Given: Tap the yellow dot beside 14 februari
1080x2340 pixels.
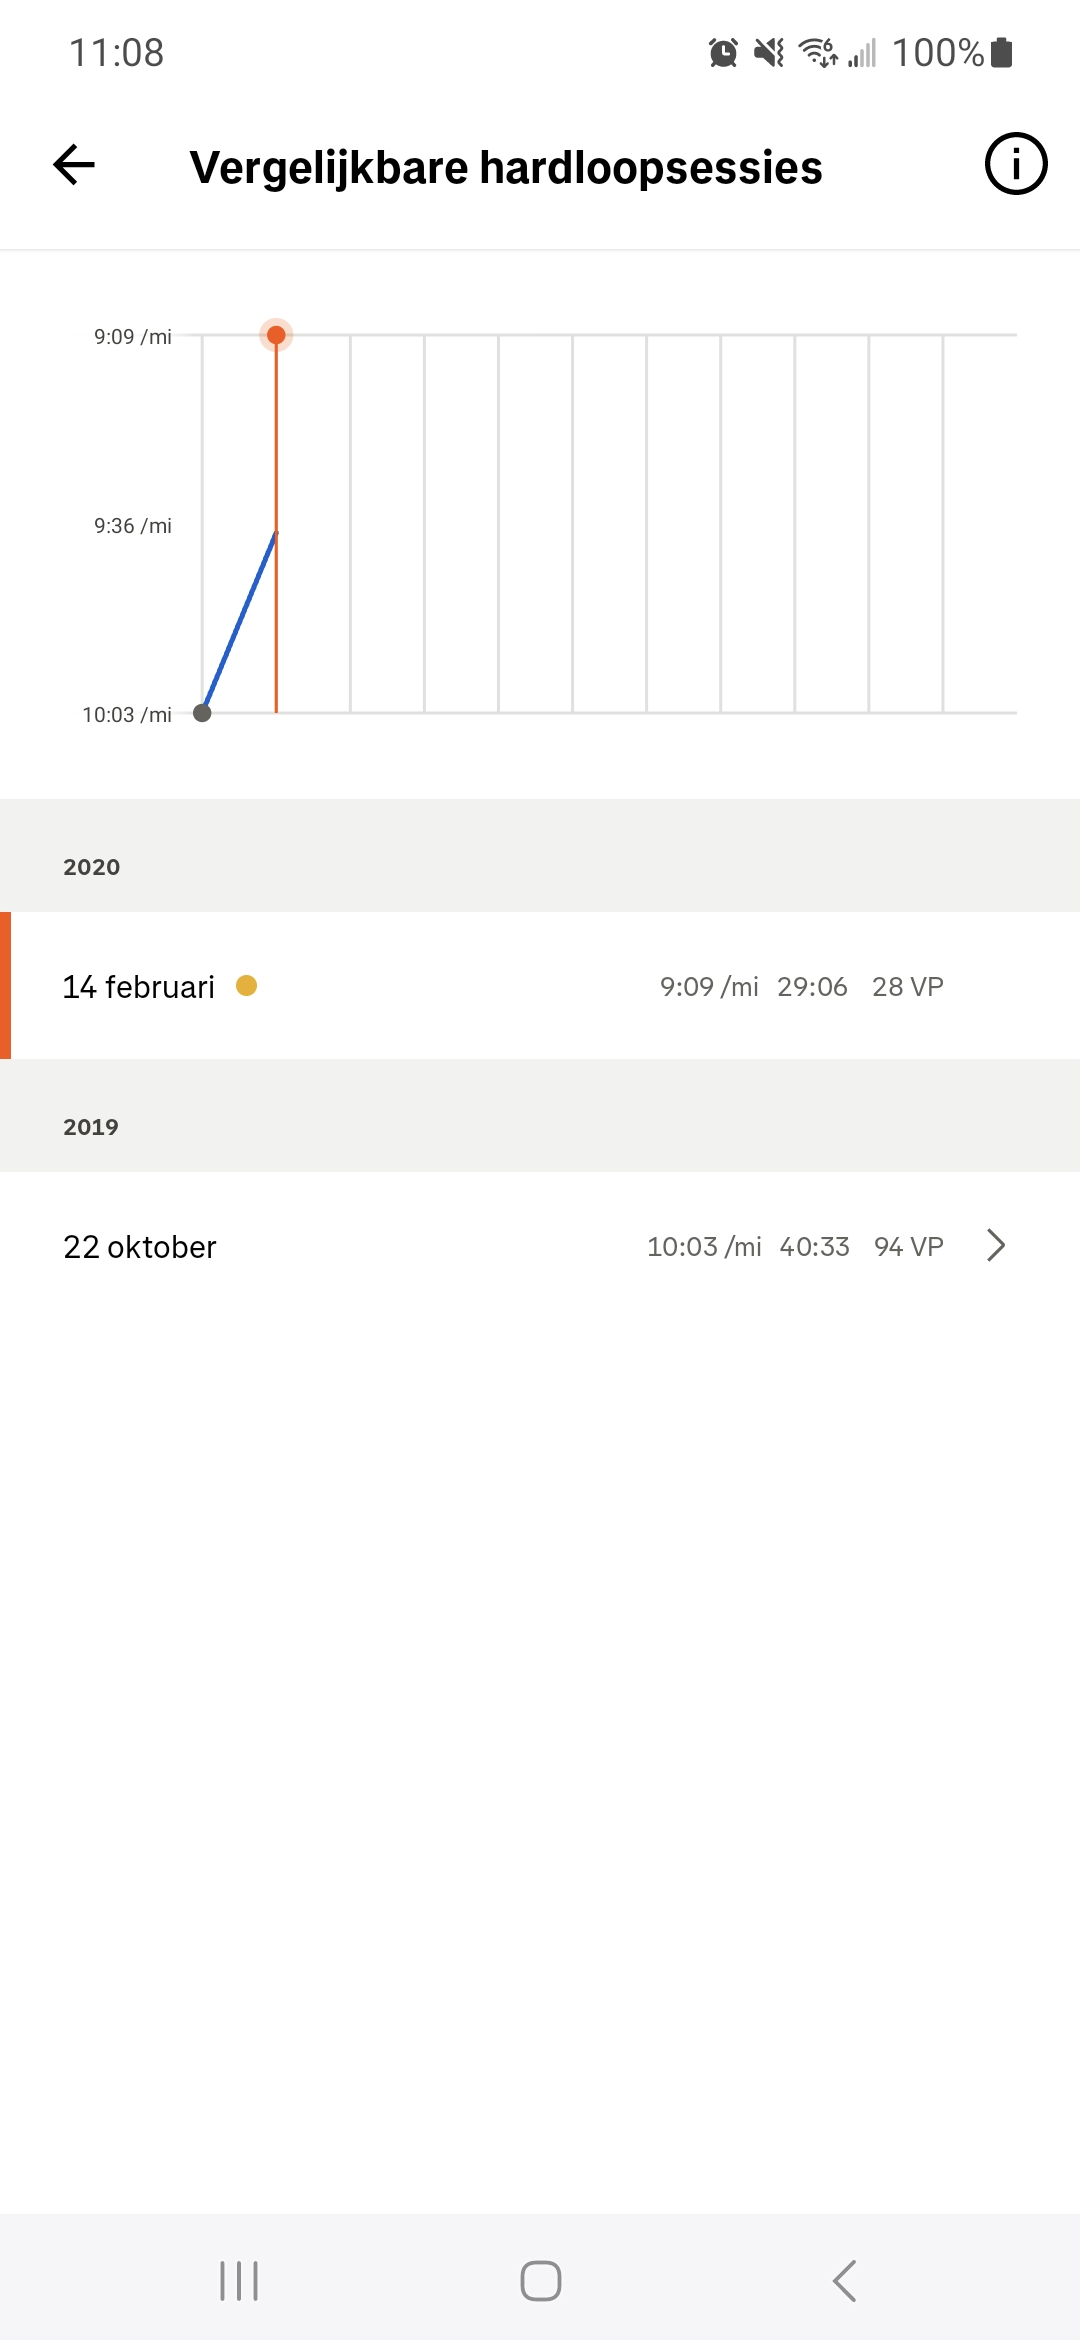Looking at the screenshot, I should click(x=246, y=986).
